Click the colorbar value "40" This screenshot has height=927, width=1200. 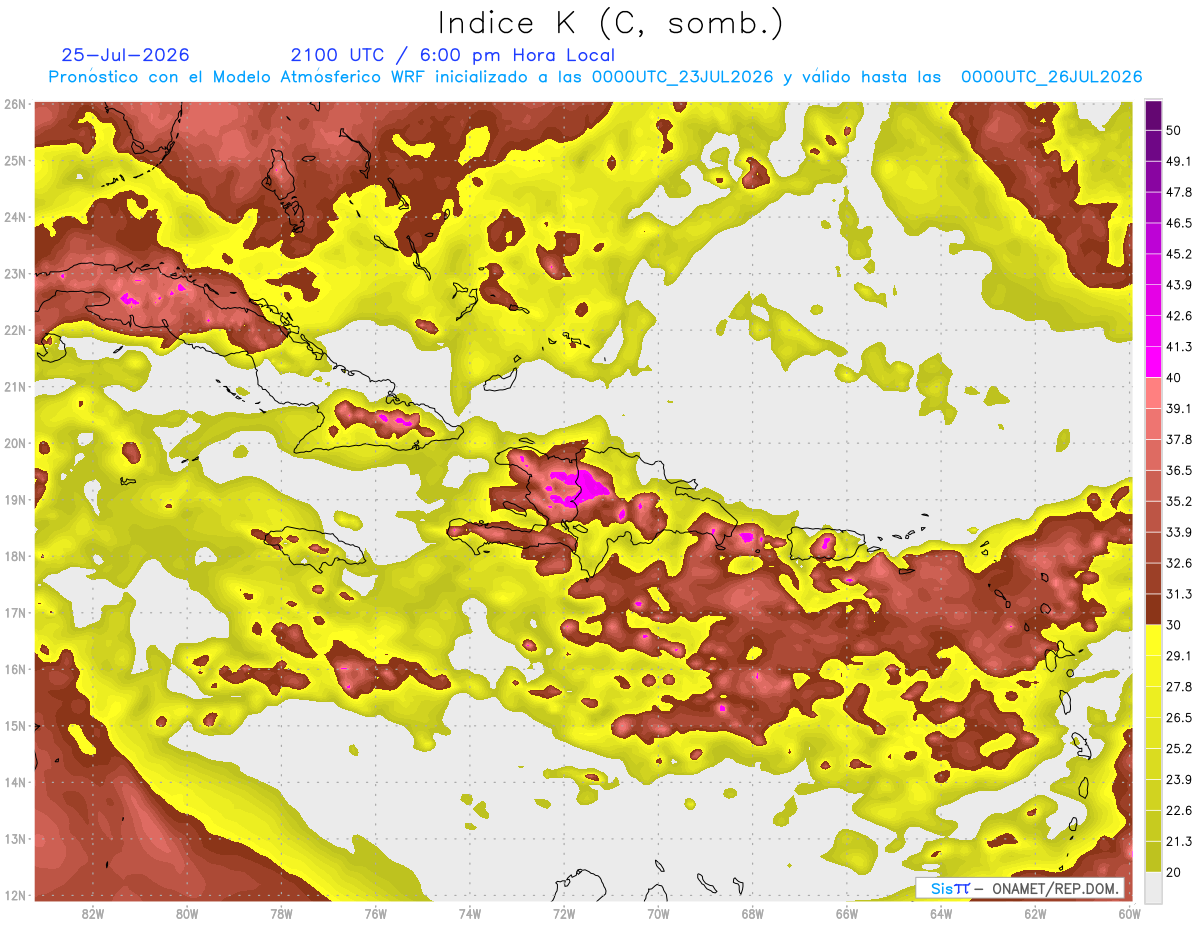click(1174, 378)
